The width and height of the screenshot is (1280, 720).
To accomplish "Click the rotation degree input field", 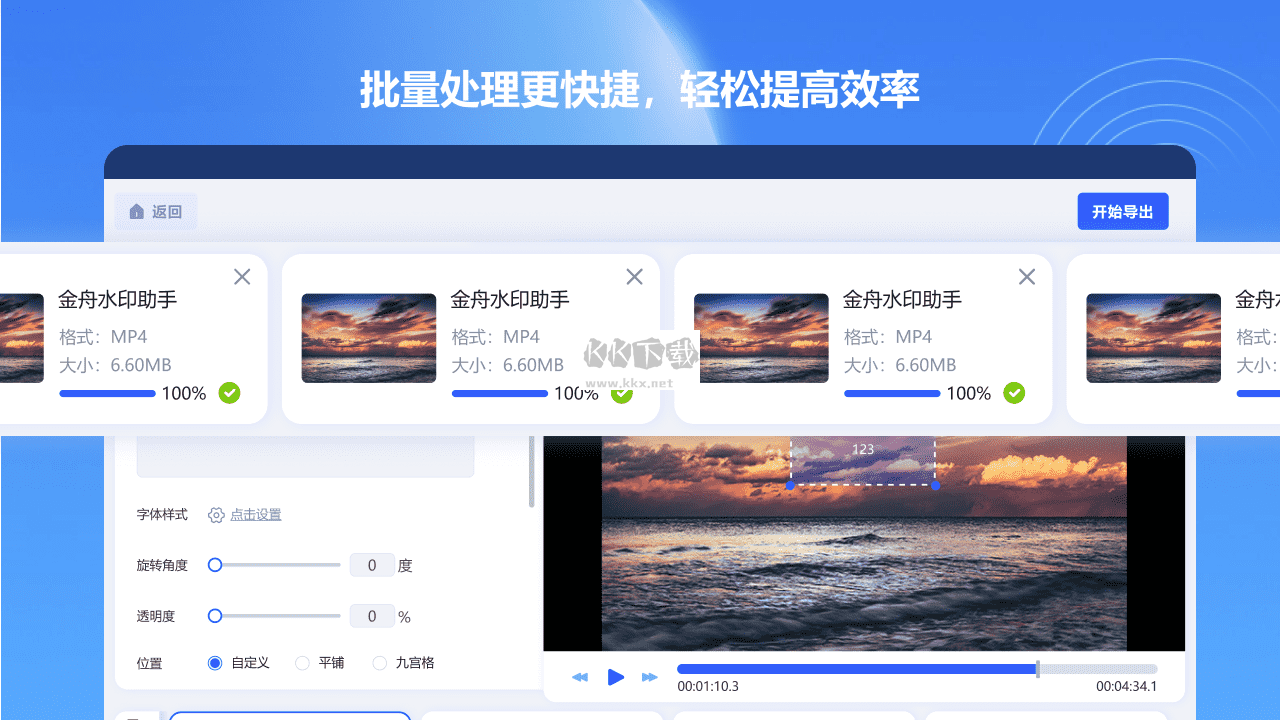I will click(372, 564).
